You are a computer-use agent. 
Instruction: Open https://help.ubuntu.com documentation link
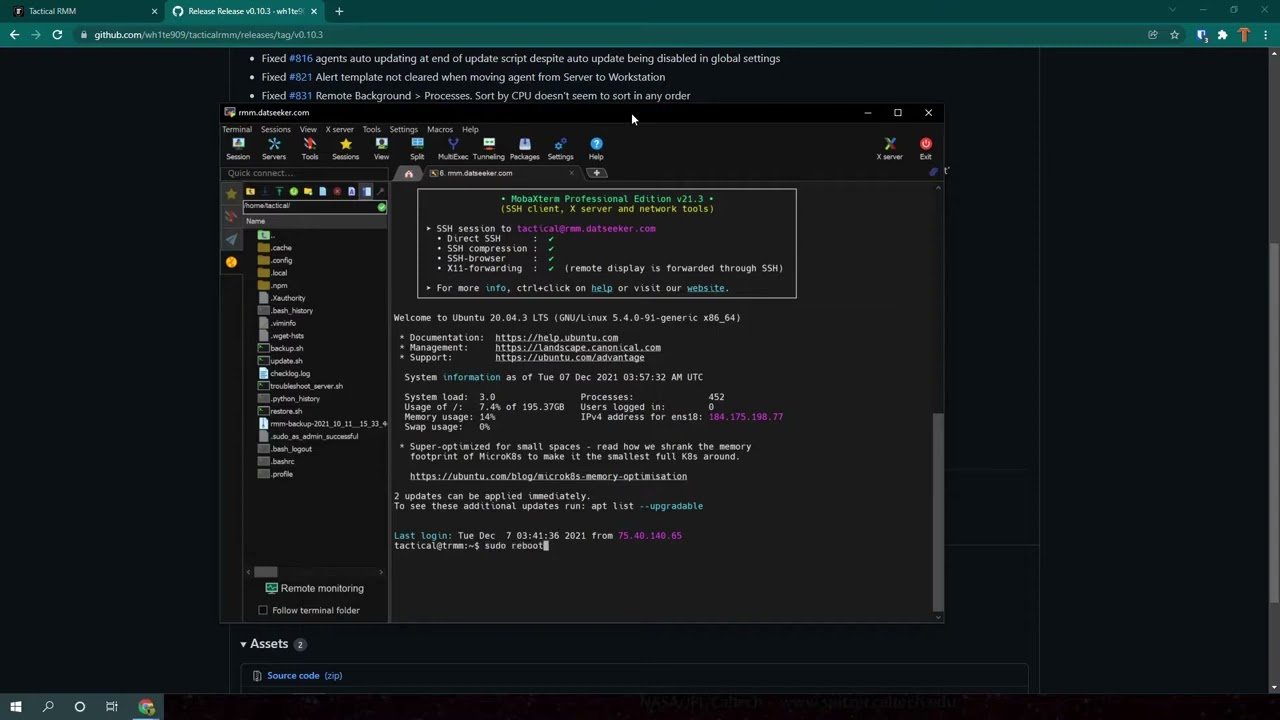click(x=556, y=338)
